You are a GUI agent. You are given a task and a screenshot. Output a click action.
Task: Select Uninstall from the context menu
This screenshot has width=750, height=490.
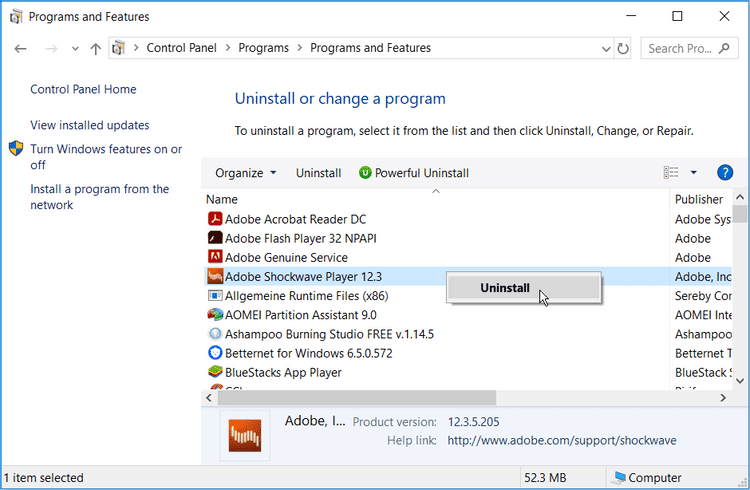point(524,288)
